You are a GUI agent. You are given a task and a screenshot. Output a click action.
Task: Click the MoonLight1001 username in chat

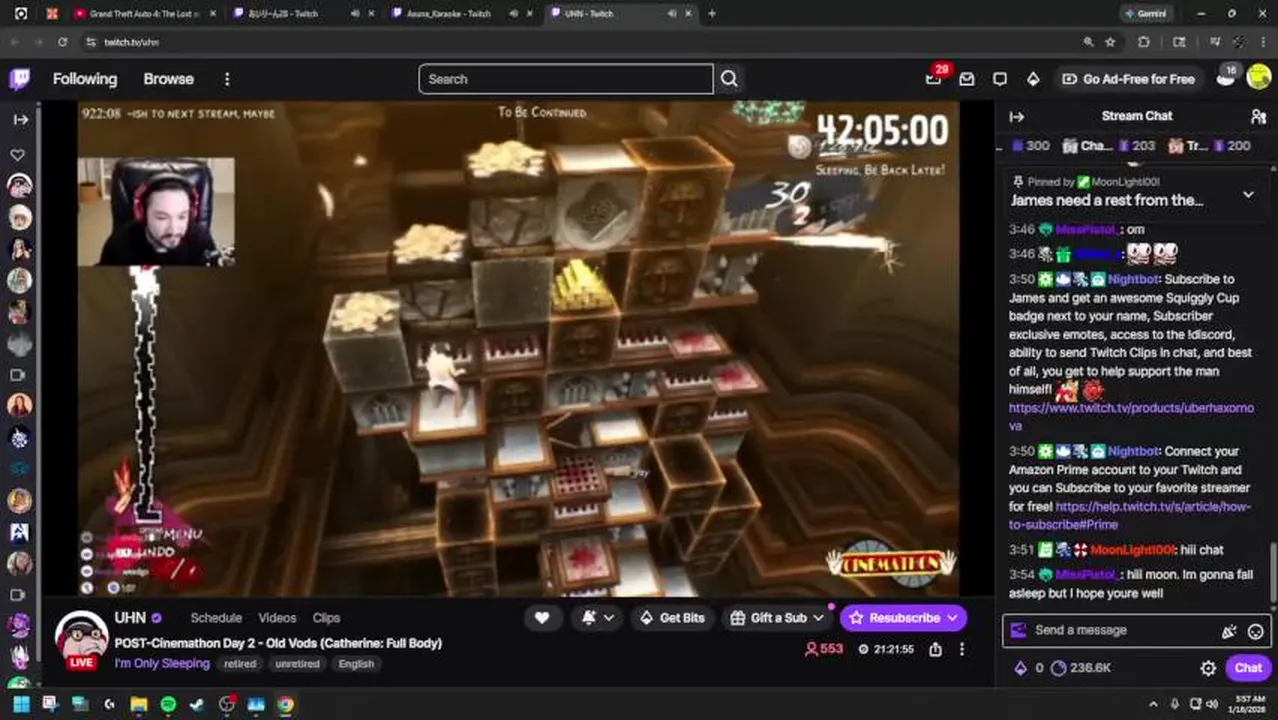[1132, 550]
